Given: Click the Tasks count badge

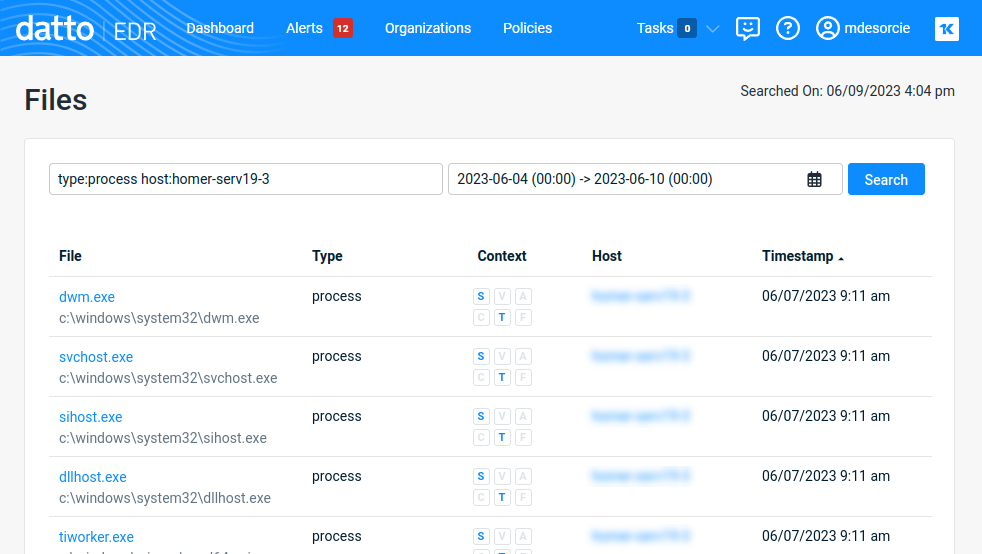Looking at the screenshot, I should pyautogui.click(x=687, y=28).
